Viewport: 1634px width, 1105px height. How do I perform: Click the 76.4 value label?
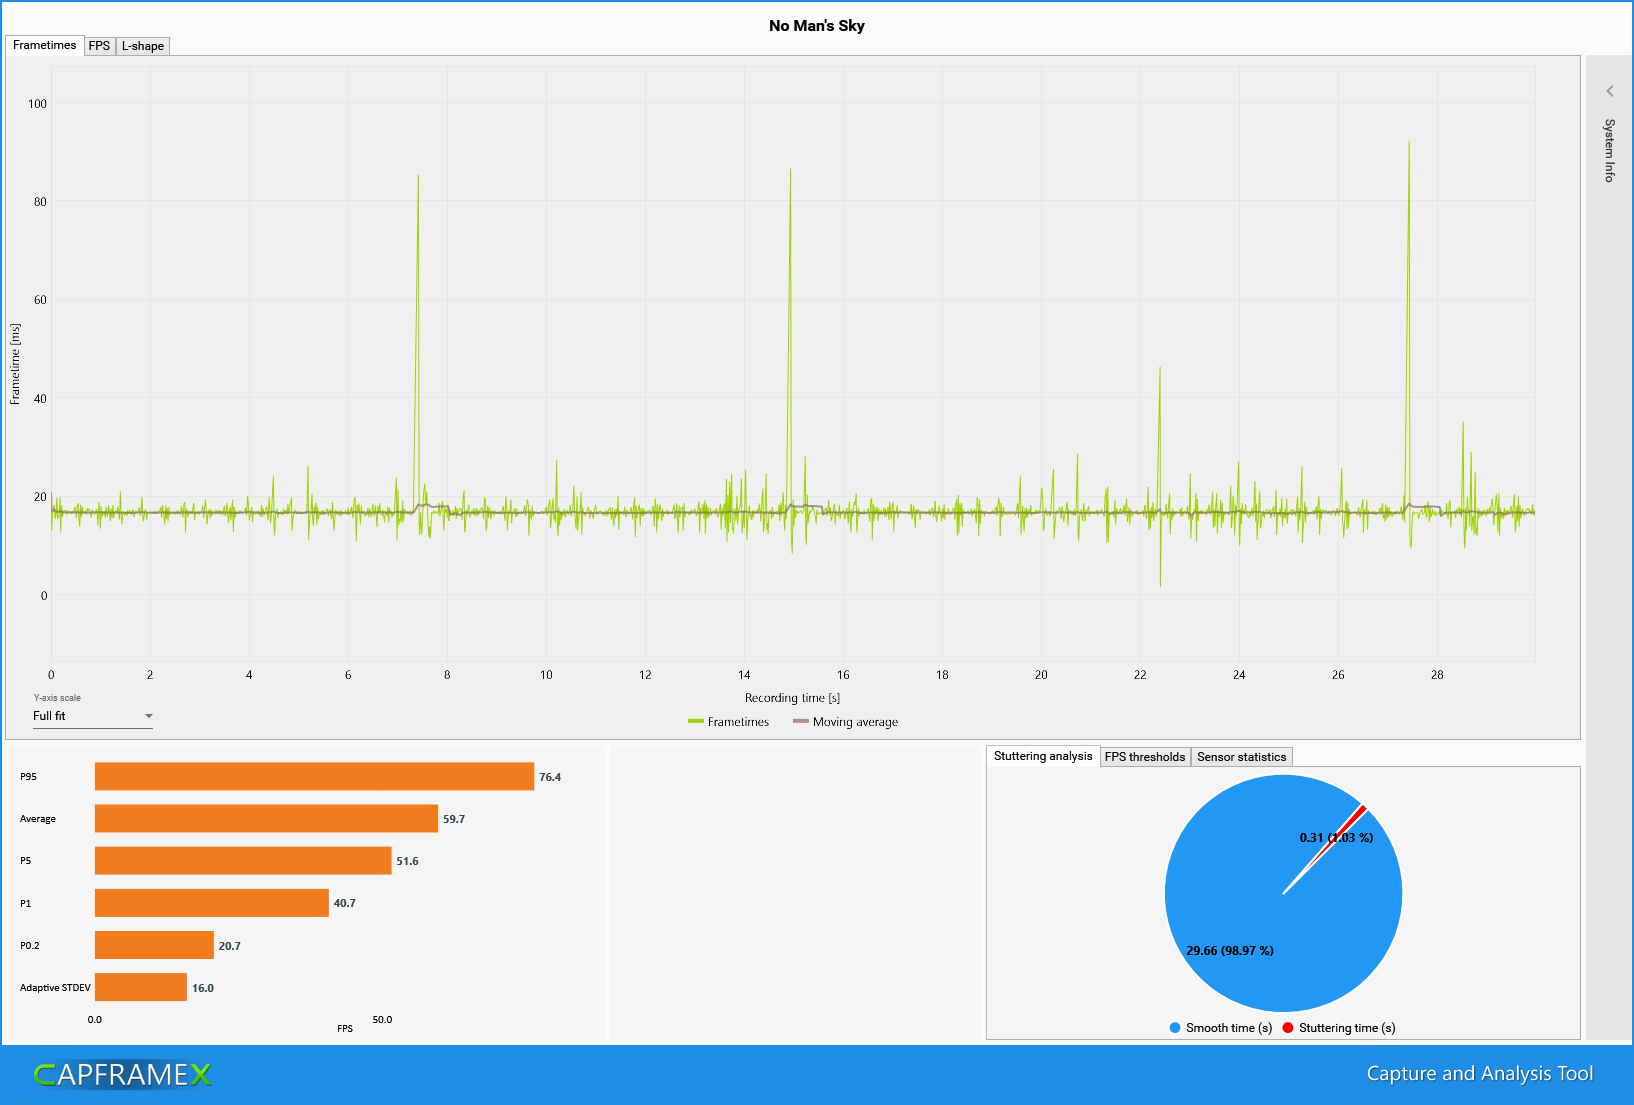pyautogui.click(x=550, y=777)
